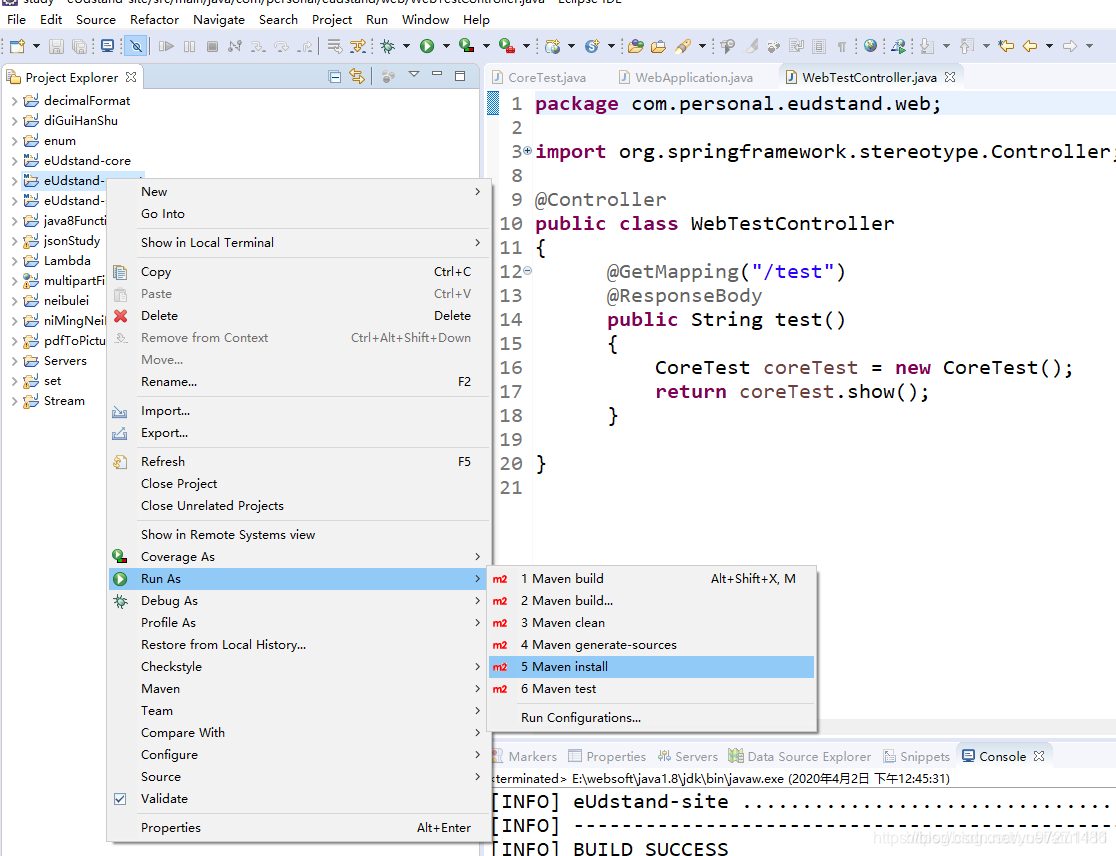Screen dimensions: 1116x856
Task: Open Properties in the context menu
Action: coord(299,828)
